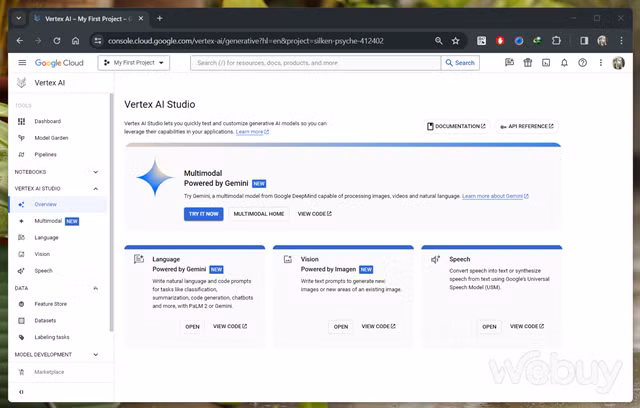This screenshot has width=640, height=408.
Task: Open the help question mark icon
Action: 582,62
